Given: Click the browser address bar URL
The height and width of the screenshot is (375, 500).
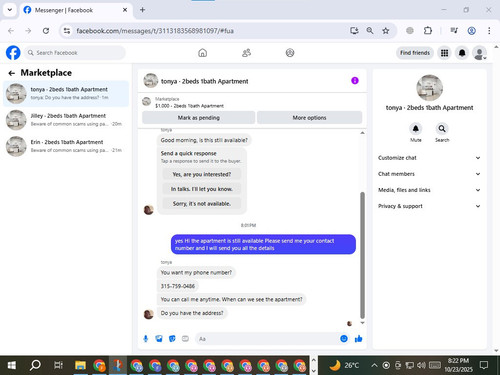Looking at the screenshot, I should (x=155, y=31).
